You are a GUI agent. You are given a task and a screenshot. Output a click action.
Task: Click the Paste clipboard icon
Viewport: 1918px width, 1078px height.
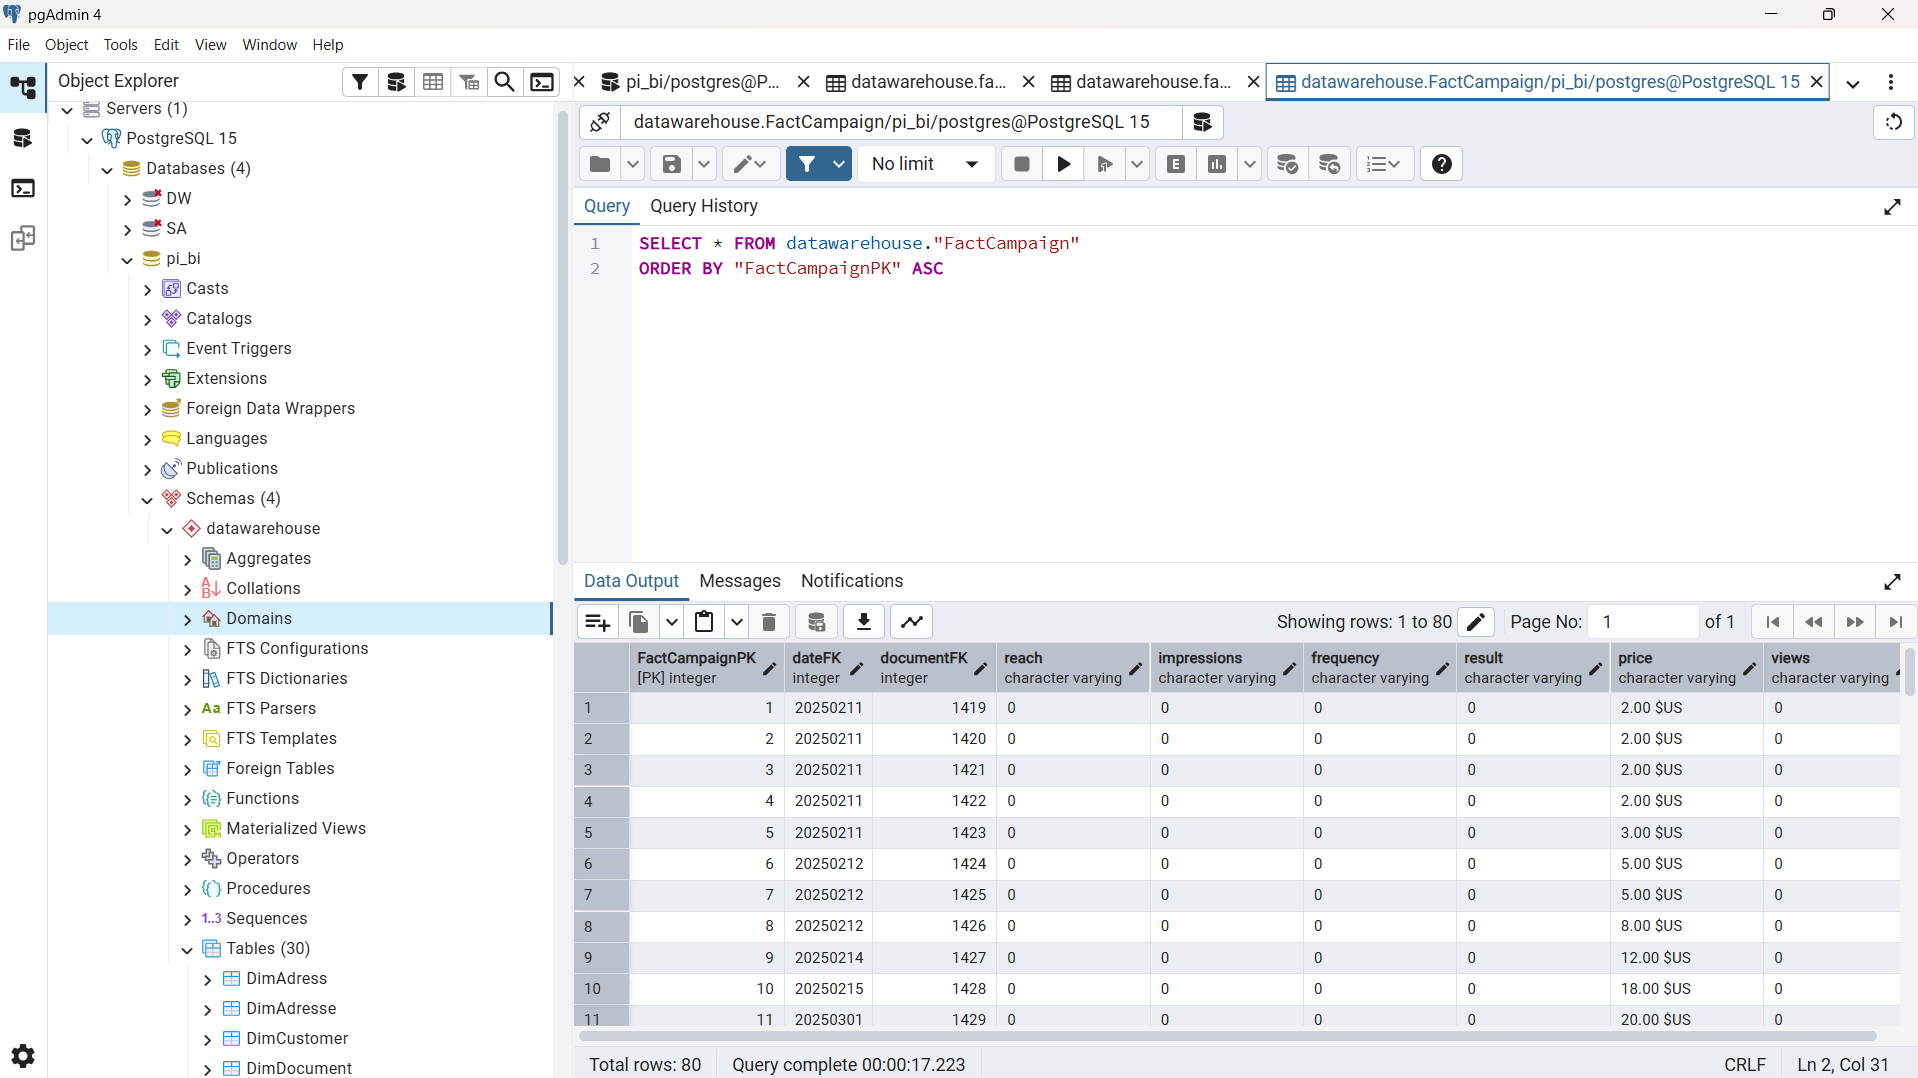click(x=704, y=622)
